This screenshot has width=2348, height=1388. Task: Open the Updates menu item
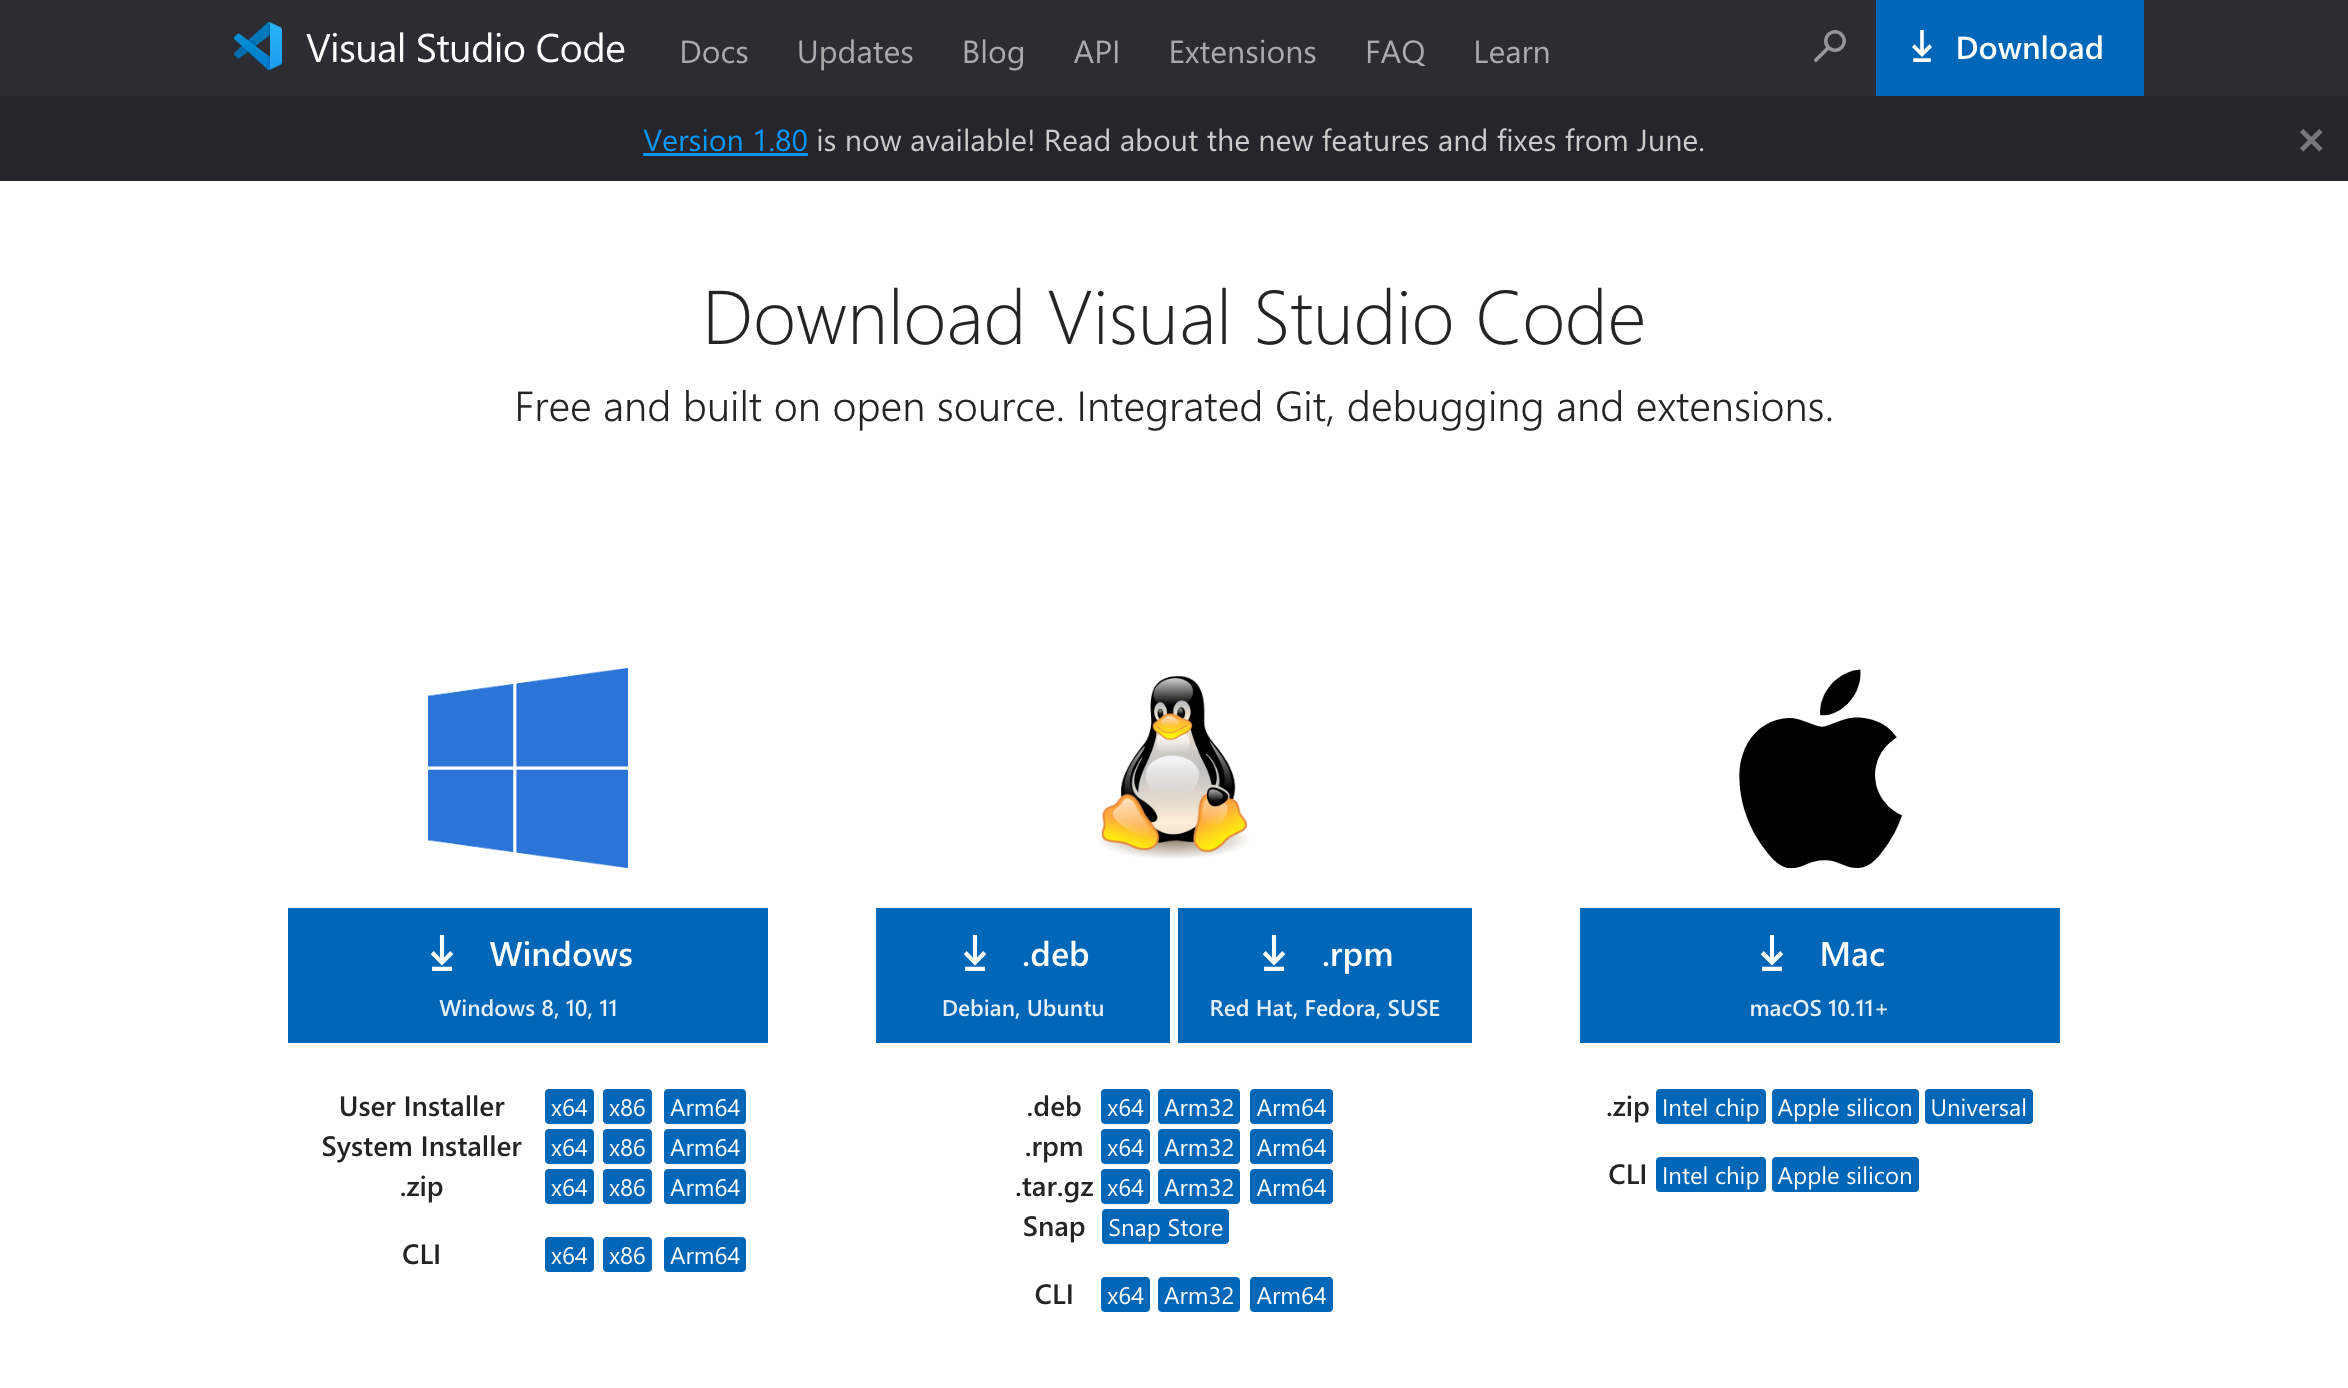(x=855, y=51)
